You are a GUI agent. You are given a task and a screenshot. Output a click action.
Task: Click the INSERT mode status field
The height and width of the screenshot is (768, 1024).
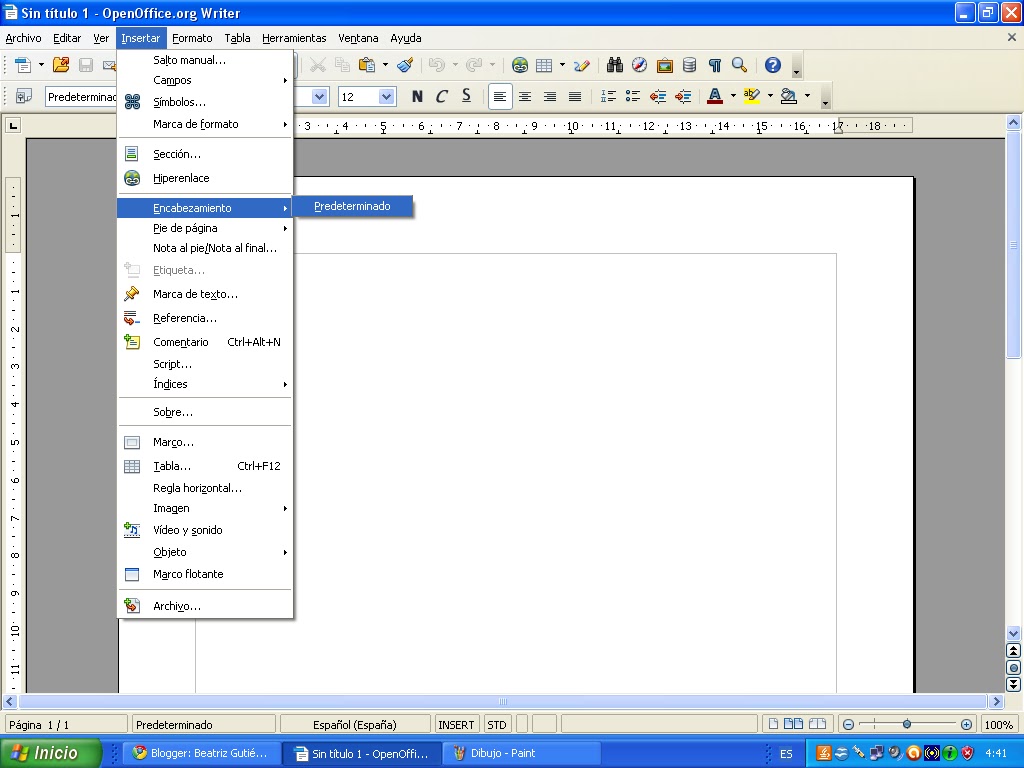pyautogui.click(x=456, y=725)
